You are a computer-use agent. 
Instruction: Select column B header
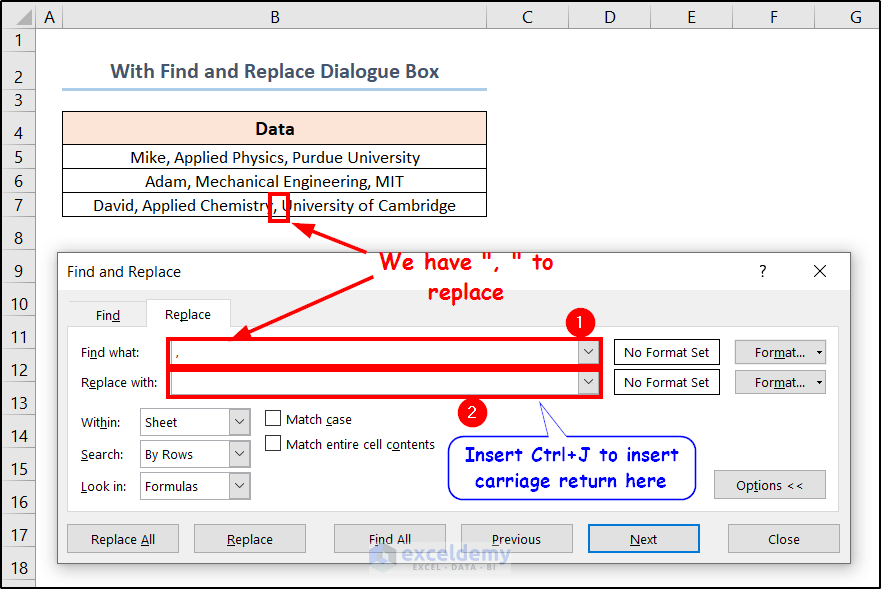click(274, 17)
